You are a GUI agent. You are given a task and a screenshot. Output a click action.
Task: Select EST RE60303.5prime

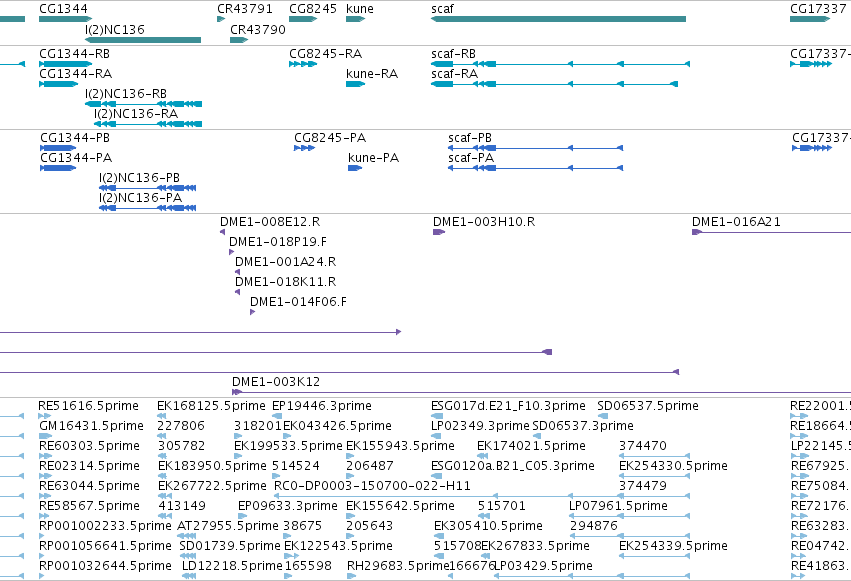click(x=45, y=456)
